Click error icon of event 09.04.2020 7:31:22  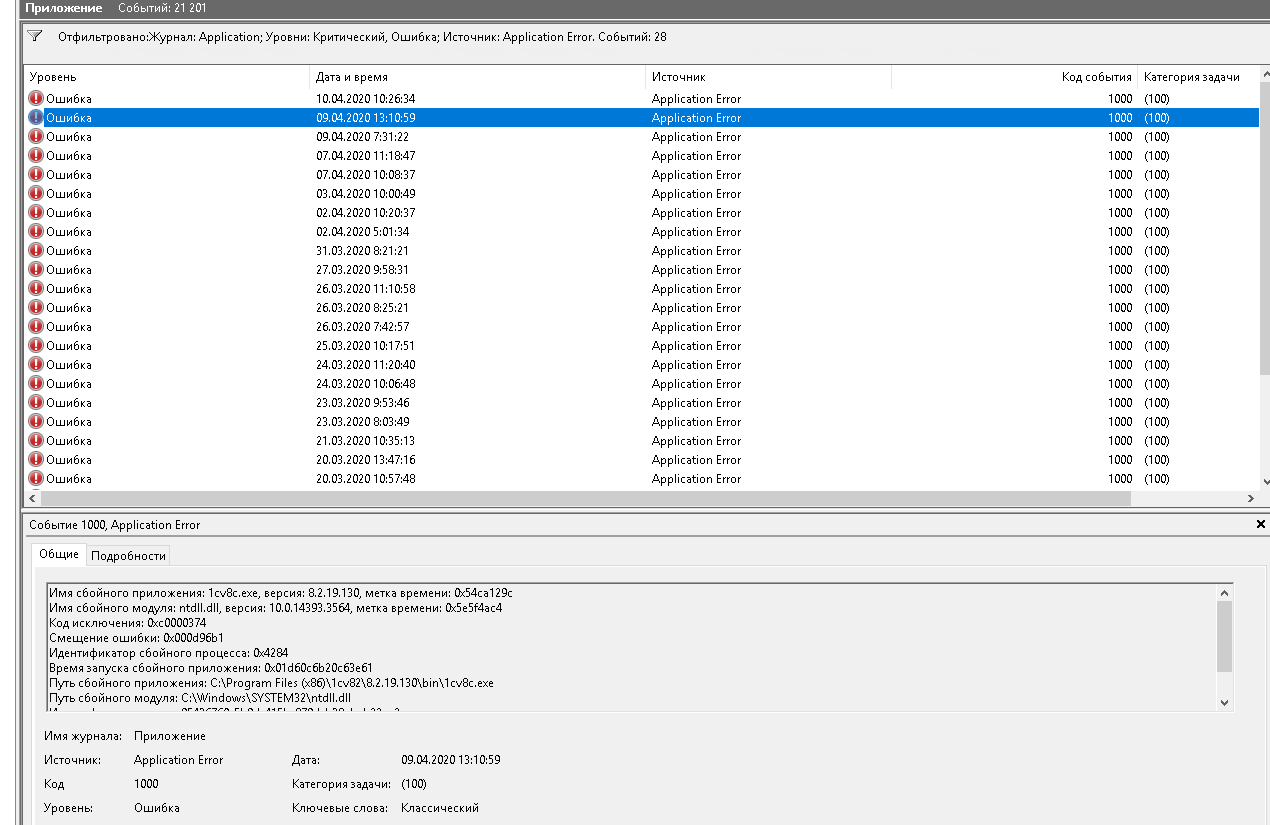(x=36, y=137)
